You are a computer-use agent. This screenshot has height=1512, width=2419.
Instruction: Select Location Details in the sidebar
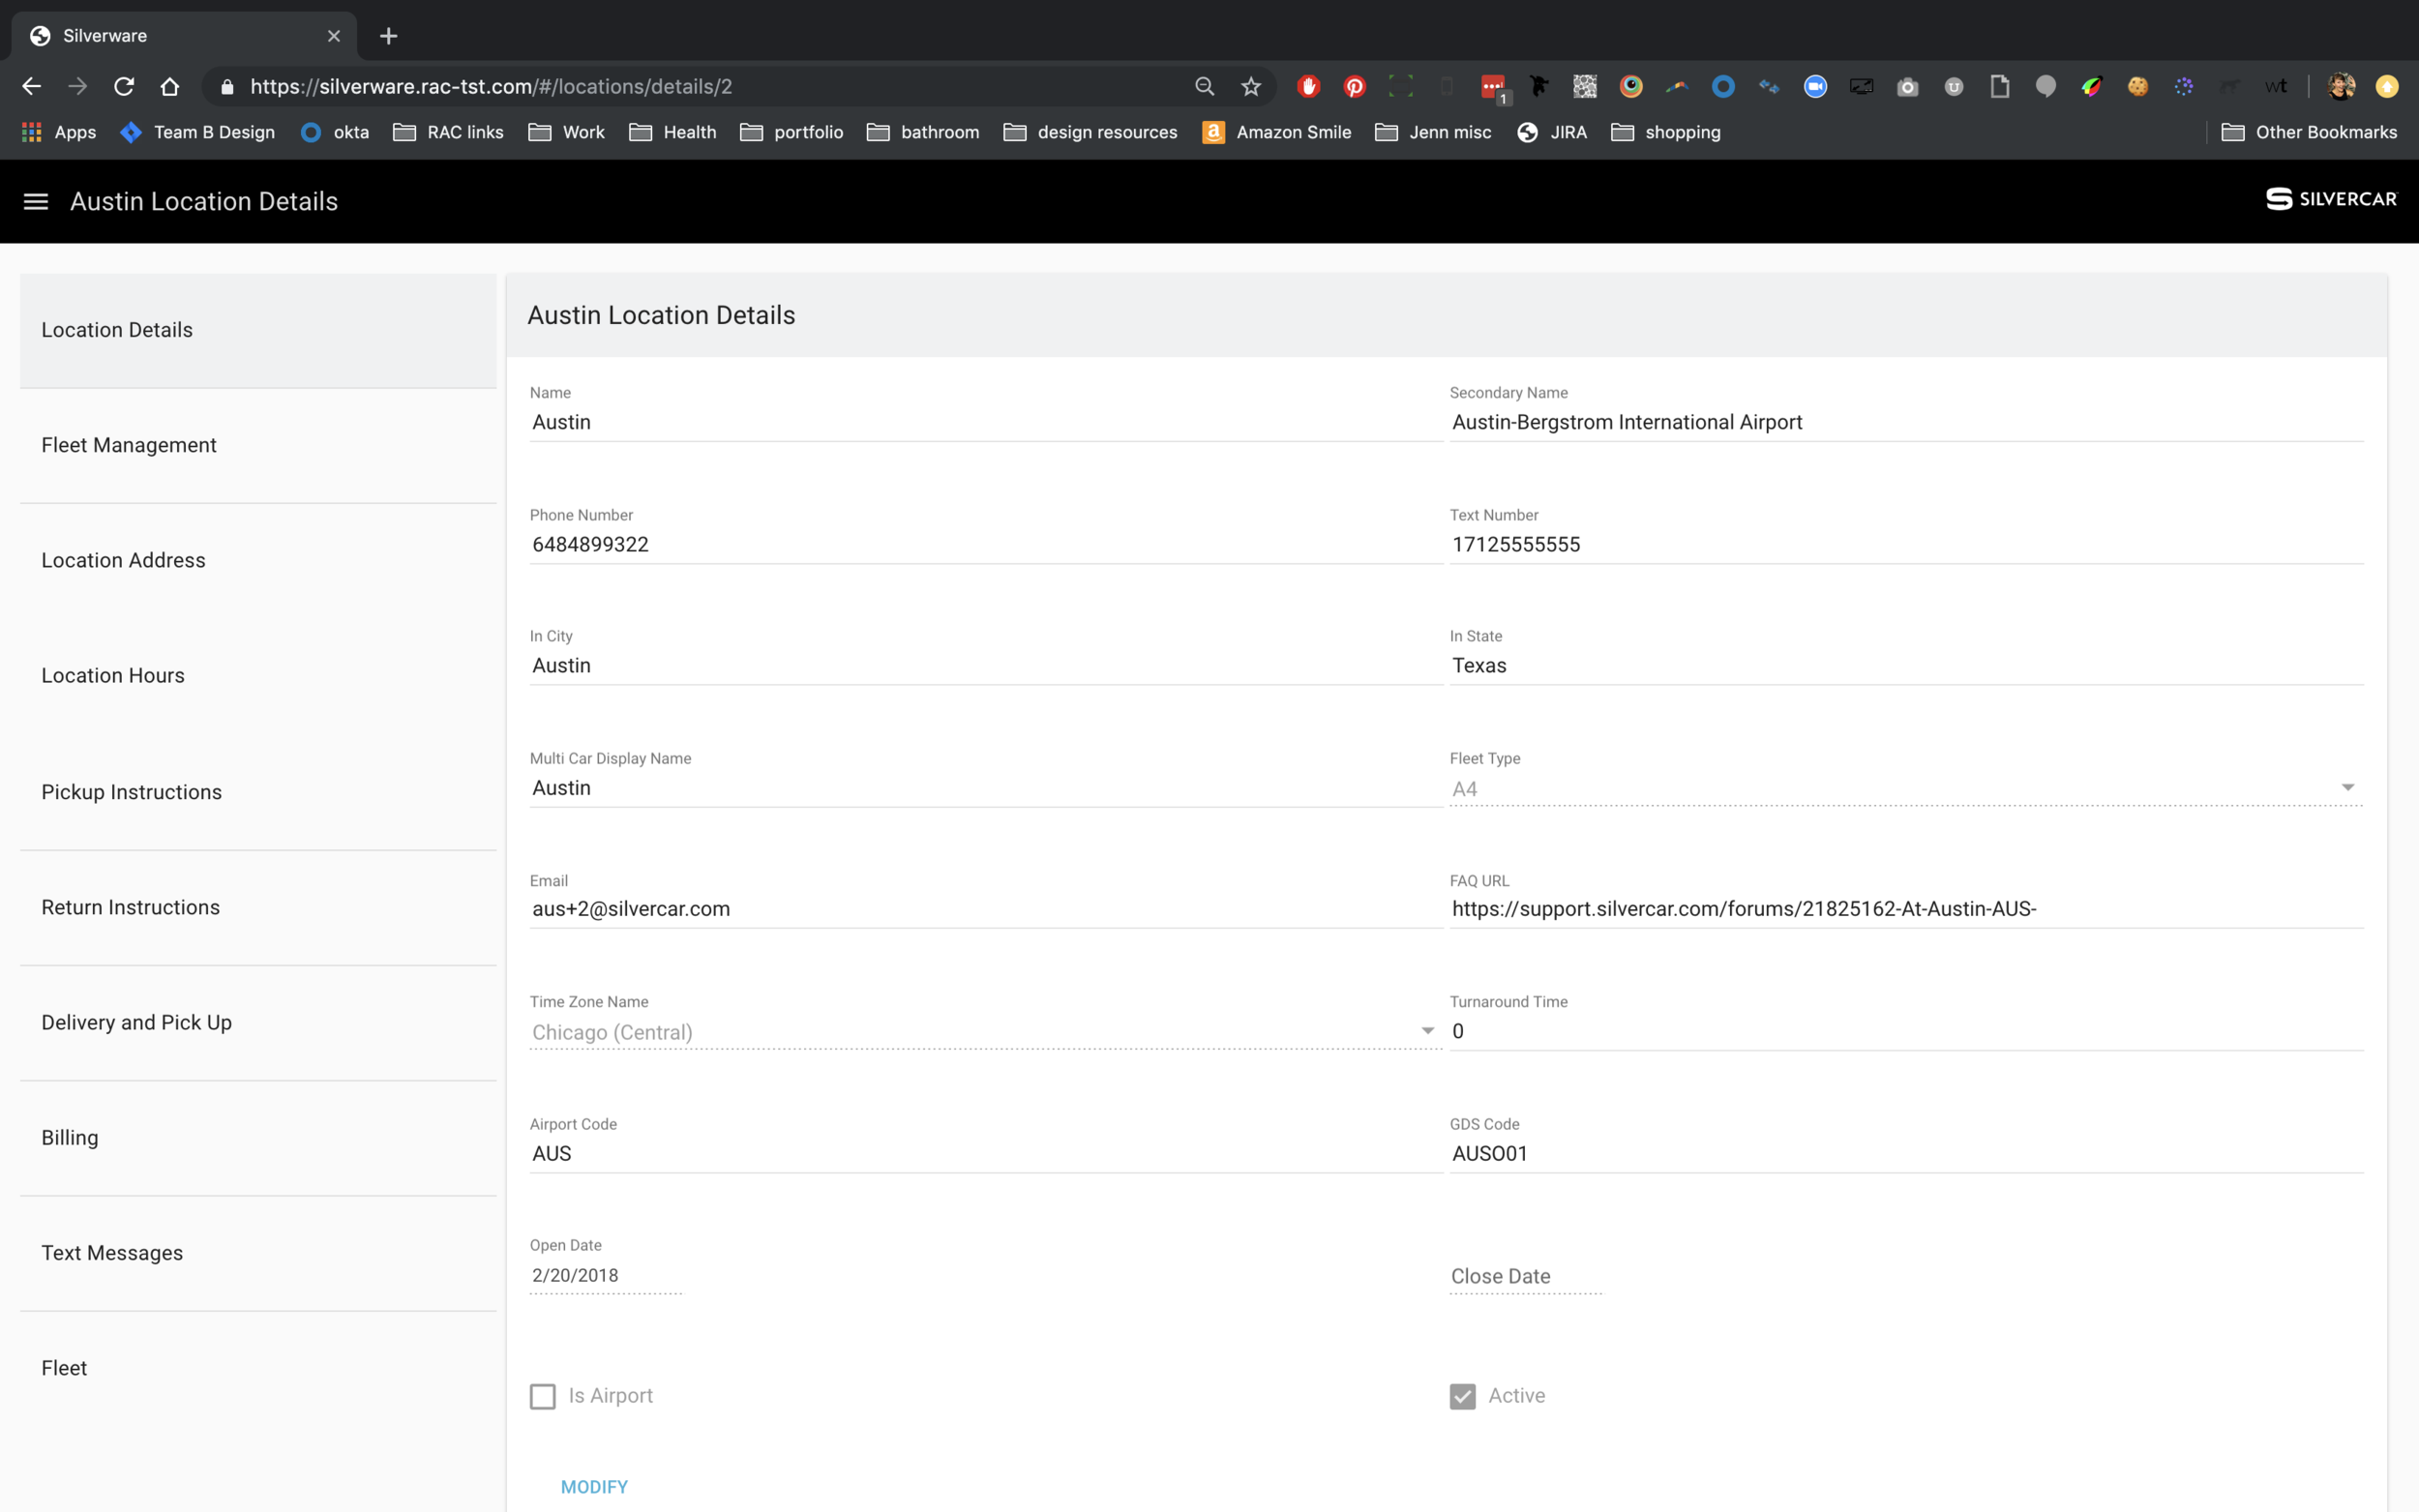point(258,330)
